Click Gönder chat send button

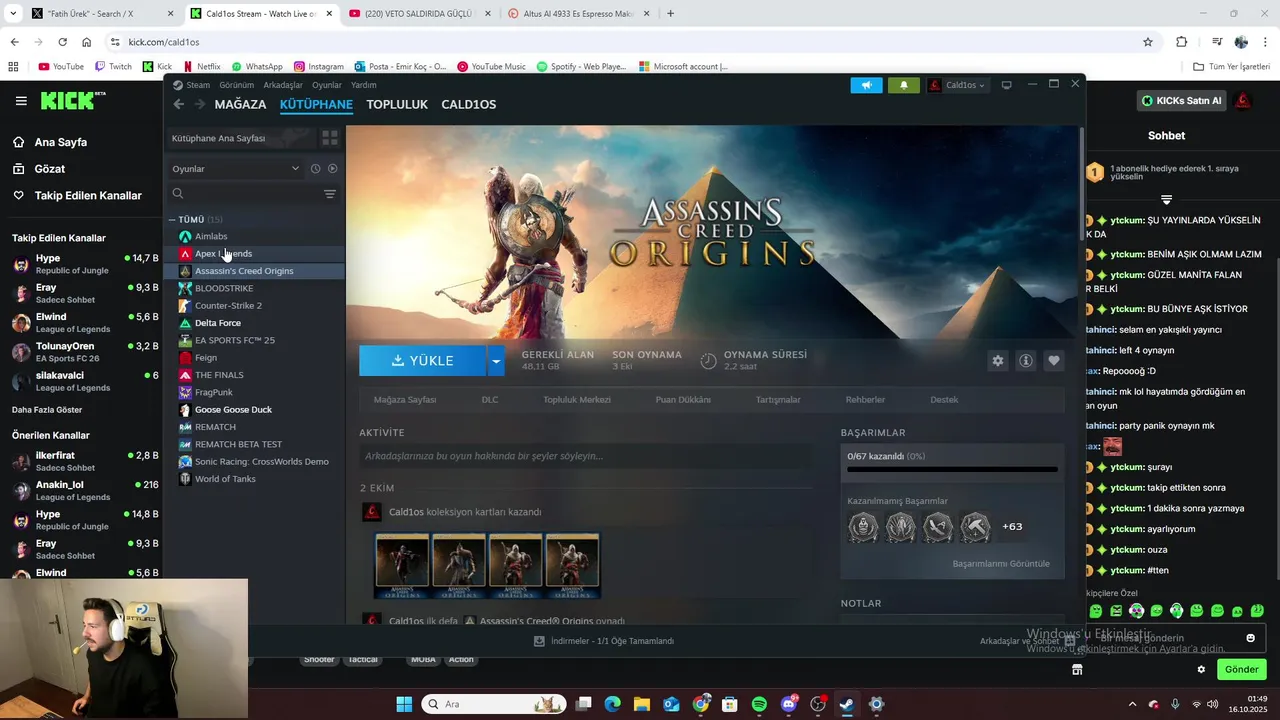pos(1241,669)
